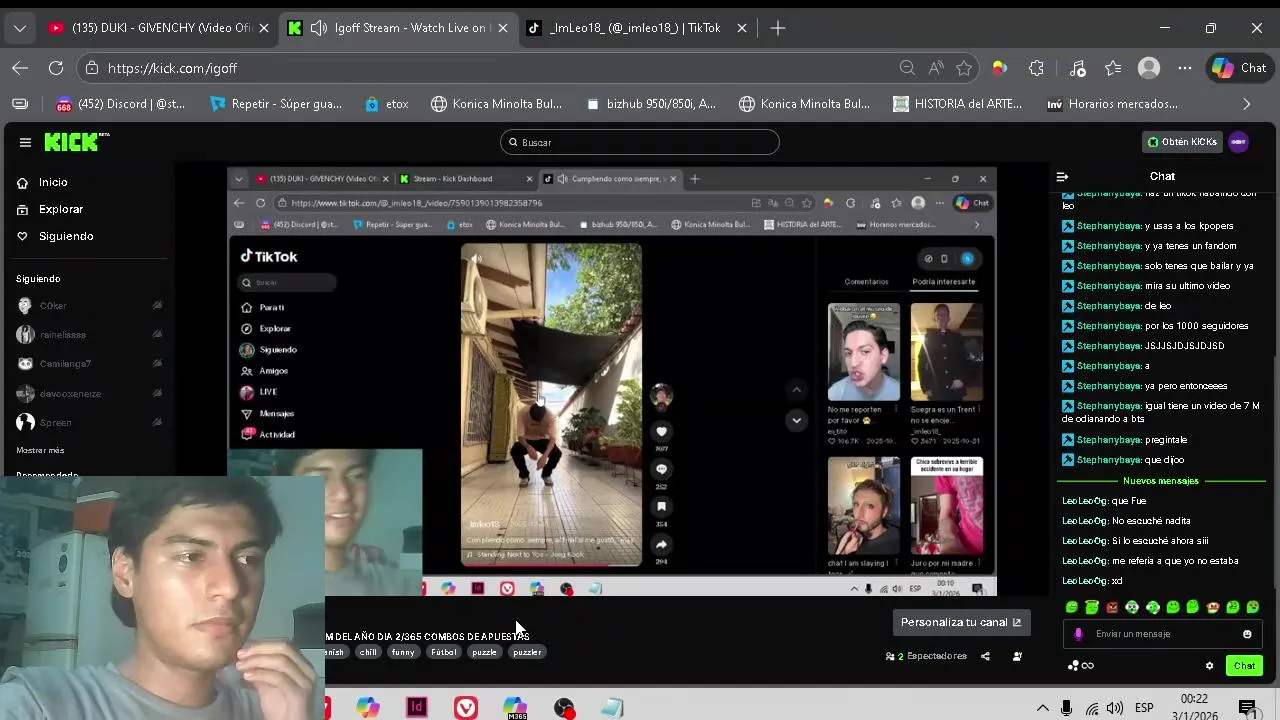
Task: Open the etox bookmark
Action: coord(387,104)
